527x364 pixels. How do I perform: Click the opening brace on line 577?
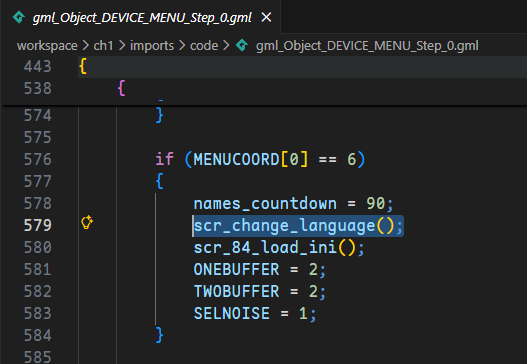click(x=160, y=181)
